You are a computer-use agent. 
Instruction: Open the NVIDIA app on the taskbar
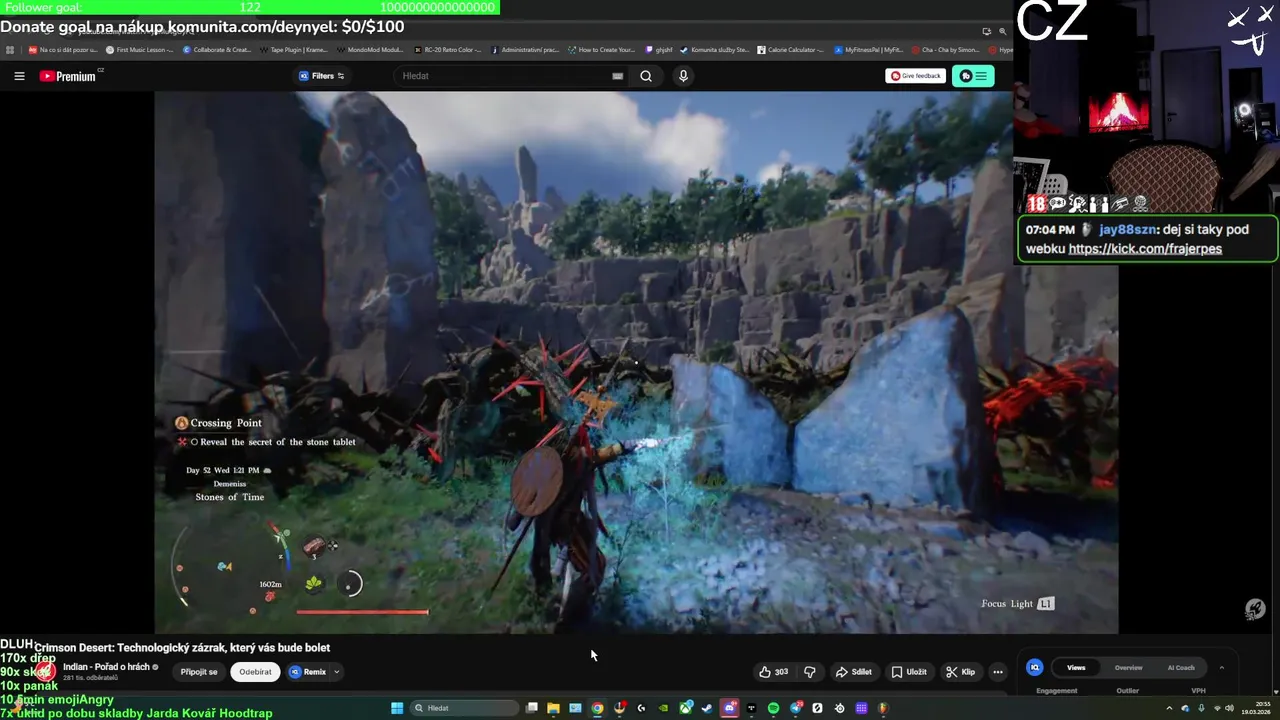tap(663, 708)
